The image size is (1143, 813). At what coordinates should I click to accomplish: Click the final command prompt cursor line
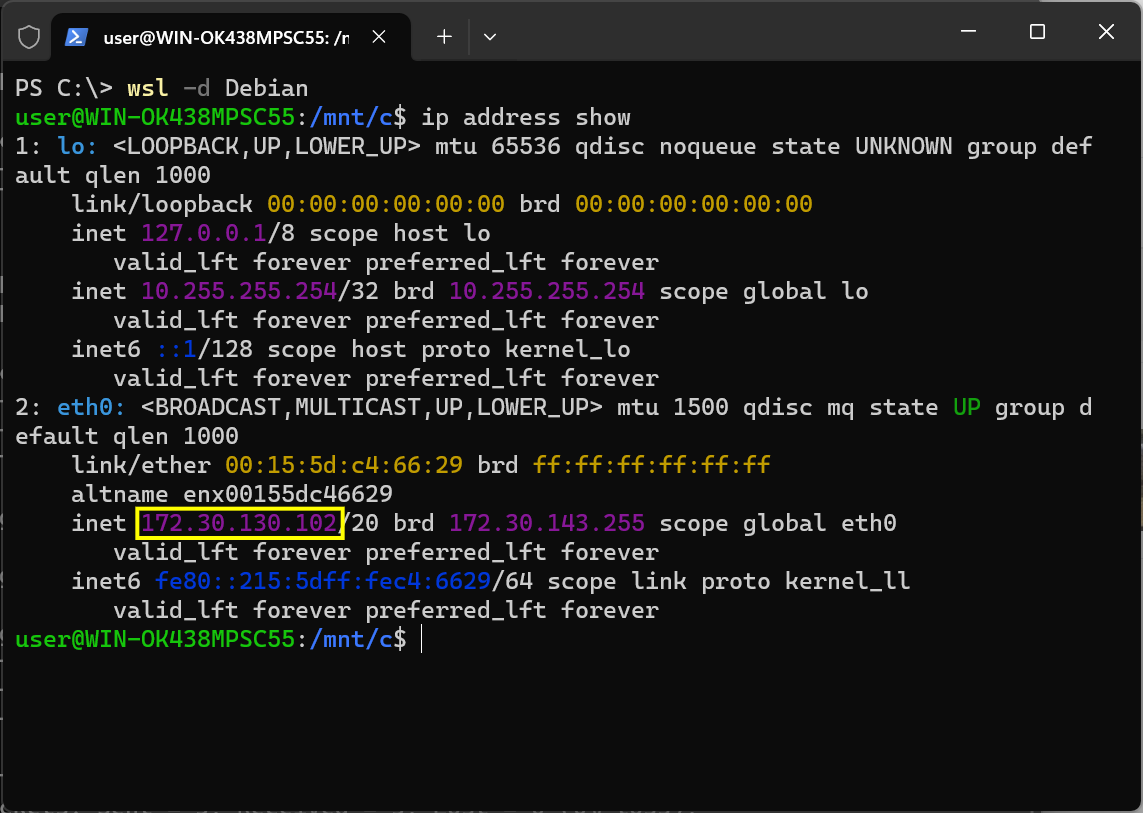point(219,639)
